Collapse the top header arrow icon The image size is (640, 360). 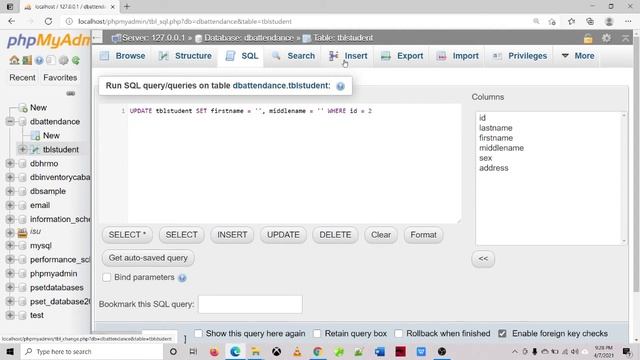coord(625,38)
